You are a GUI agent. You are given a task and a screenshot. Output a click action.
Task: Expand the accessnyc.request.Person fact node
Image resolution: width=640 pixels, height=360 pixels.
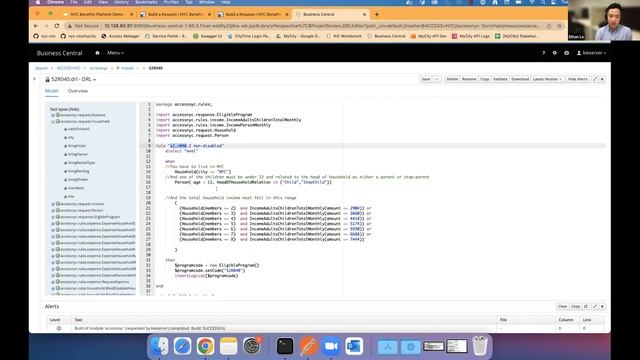point(53,211)
